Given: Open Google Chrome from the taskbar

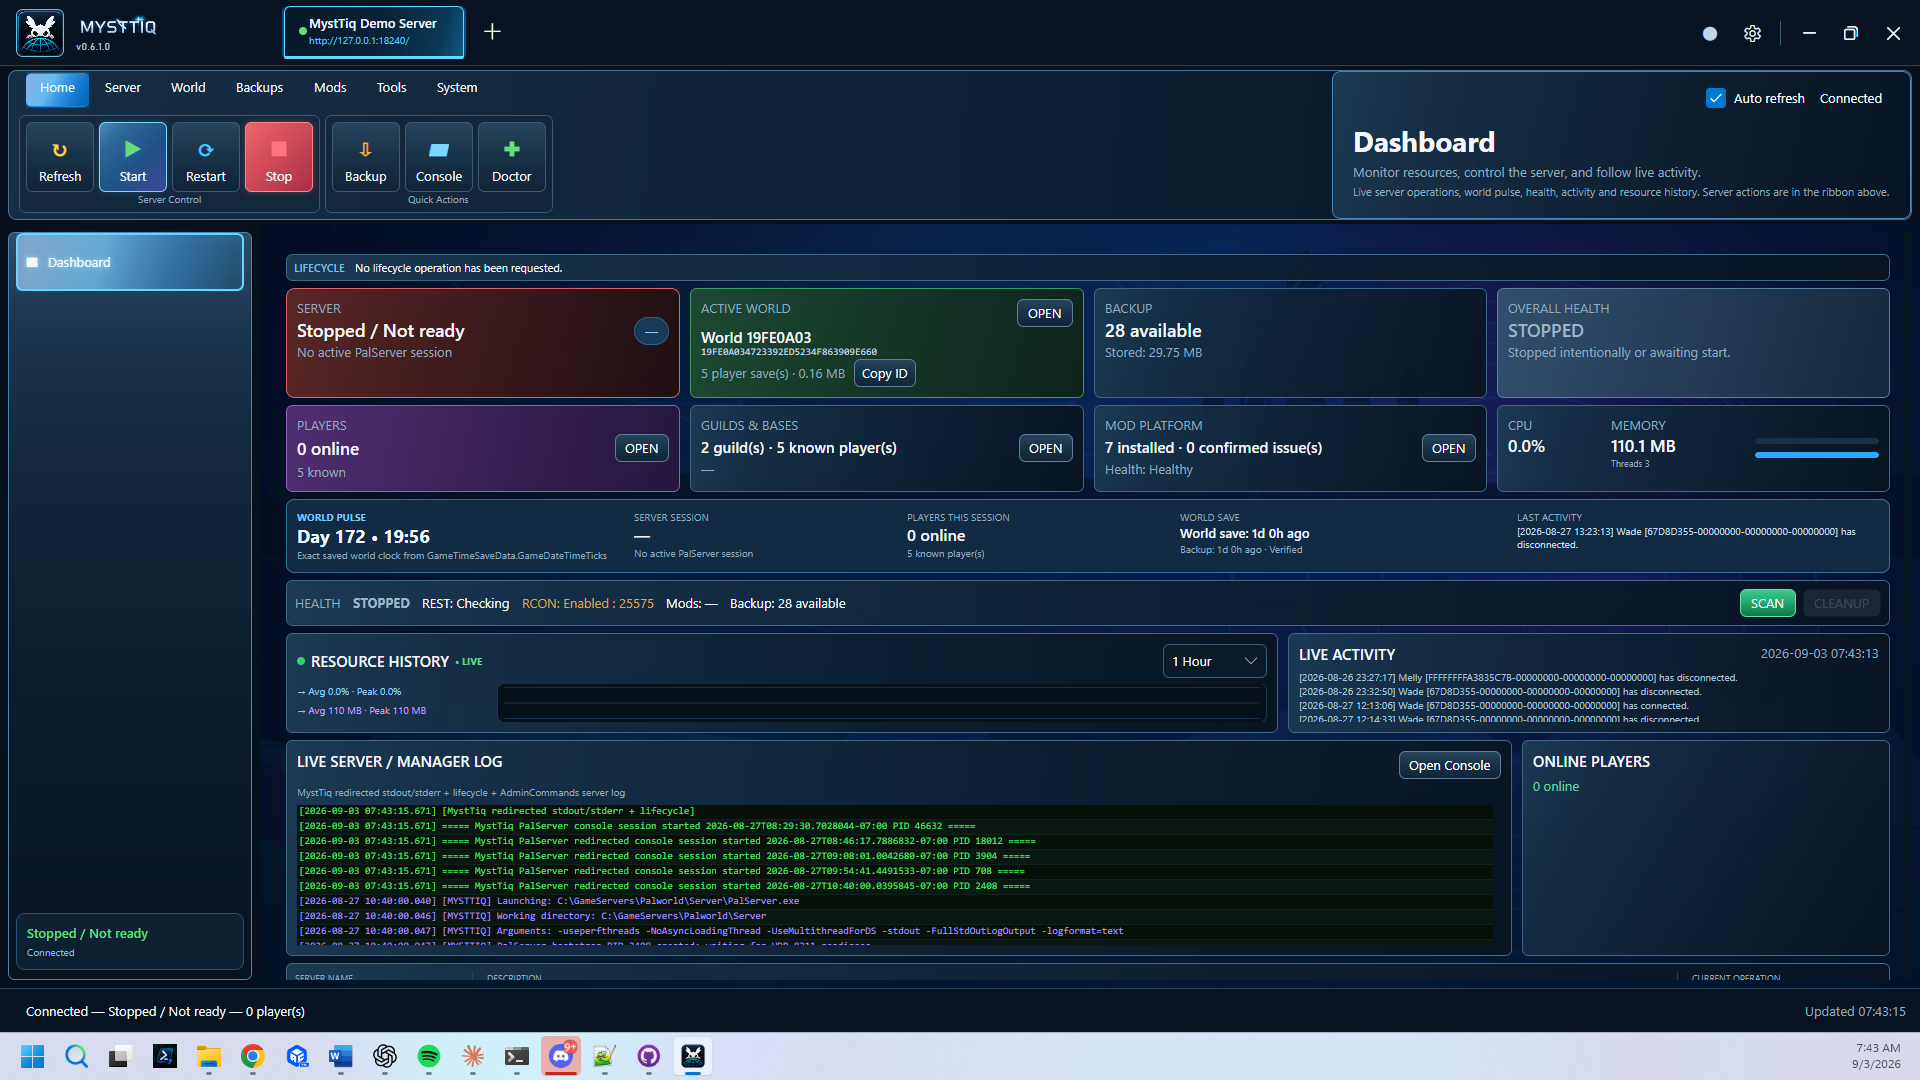Looking at the screenshot, I should pyautogui.click(x=253, y=1056).
